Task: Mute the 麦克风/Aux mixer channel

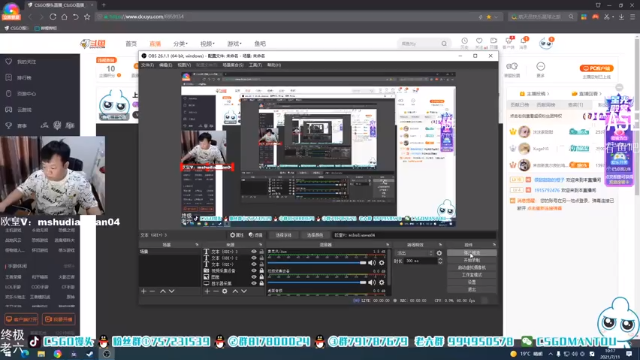Action: (x=372, y=263)
